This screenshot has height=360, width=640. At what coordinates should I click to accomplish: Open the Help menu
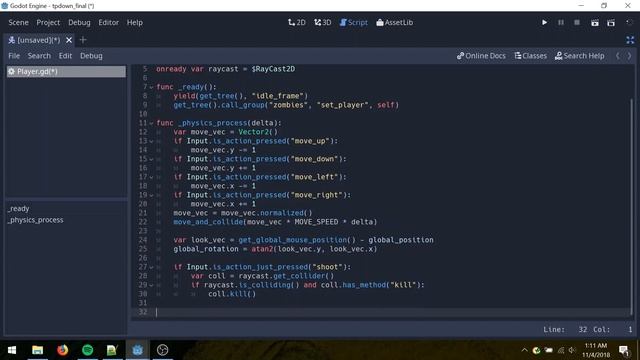point(135,22)
